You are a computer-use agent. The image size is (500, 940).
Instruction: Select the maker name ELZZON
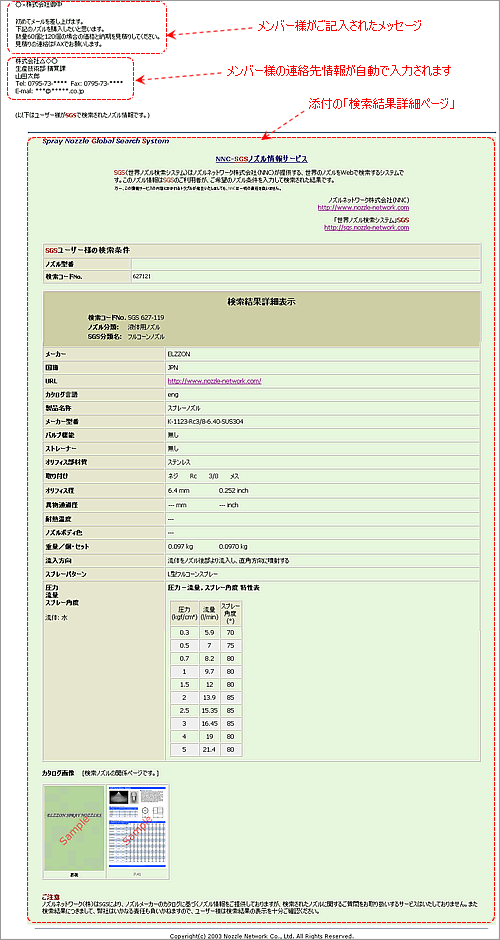(x=179, y=354)
